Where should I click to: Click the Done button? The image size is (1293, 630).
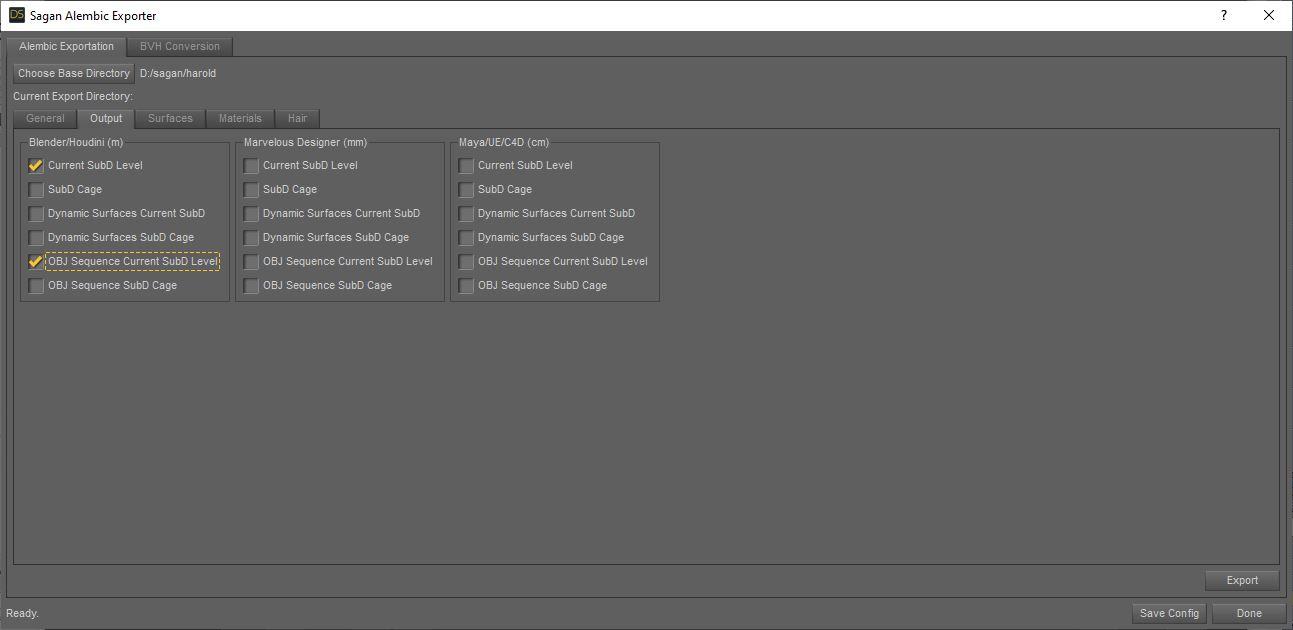(x=1249, y=613)
